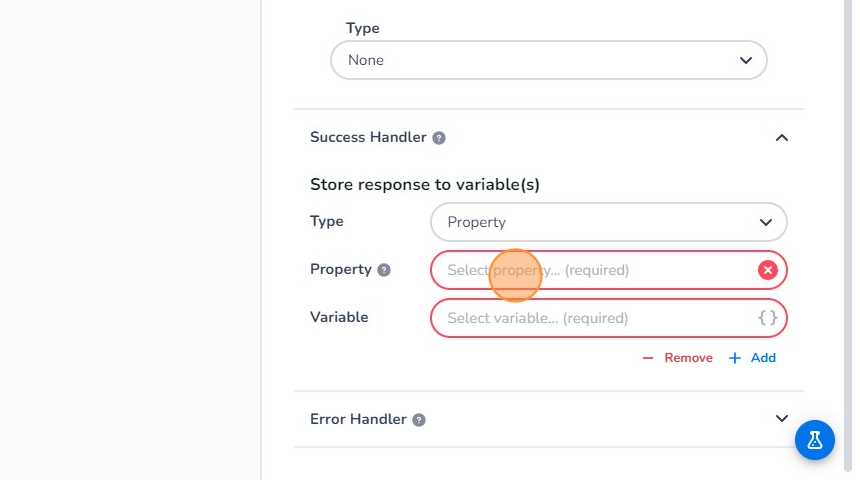Viewport: 860px width, 480px height.
Task: Click the blue flask test button
Action: click(815, 440)
